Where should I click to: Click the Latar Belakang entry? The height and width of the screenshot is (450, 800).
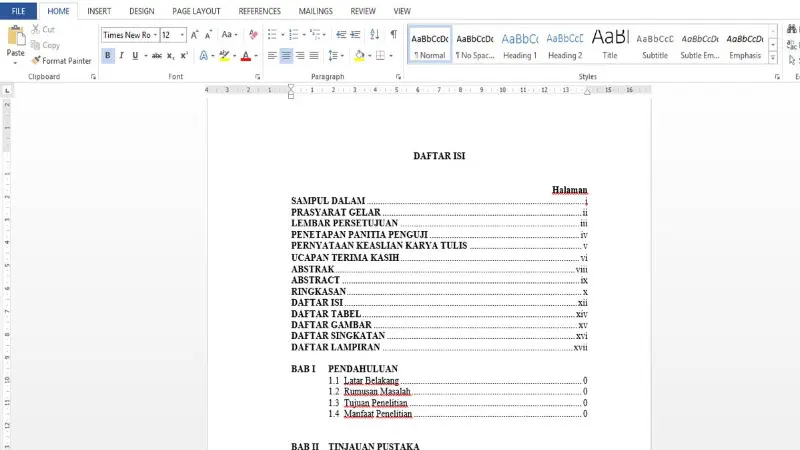pyautogui.click(x=371, y=381)
